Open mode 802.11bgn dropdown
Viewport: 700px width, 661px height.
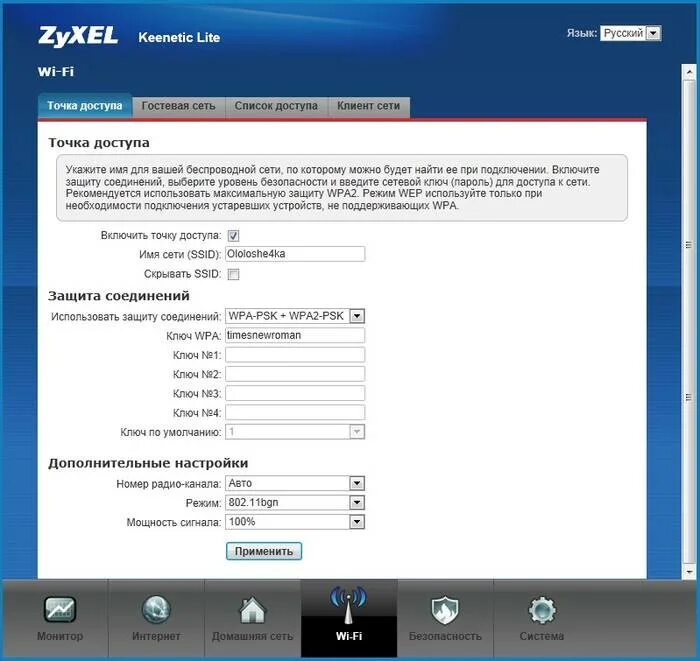(x=295, y=503)
